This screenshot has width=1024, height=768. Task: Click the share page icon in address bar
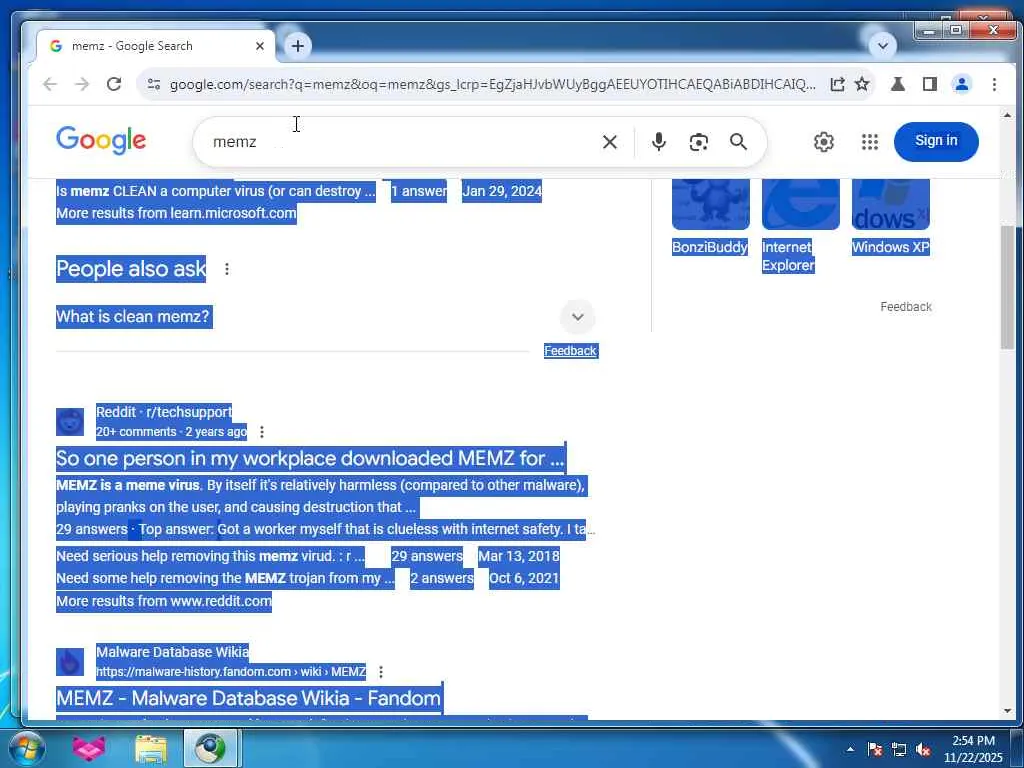[837, 84]
